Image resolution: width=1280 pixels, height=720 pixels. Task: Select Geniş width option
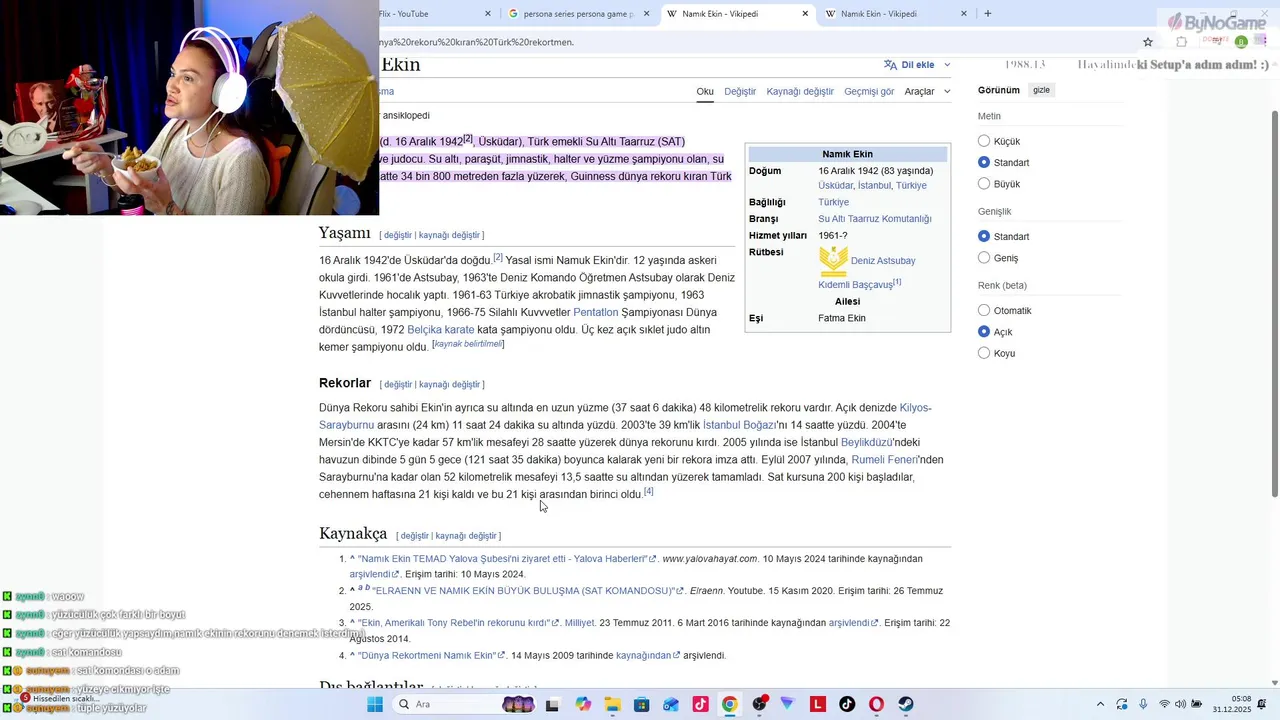pos(984,258)
